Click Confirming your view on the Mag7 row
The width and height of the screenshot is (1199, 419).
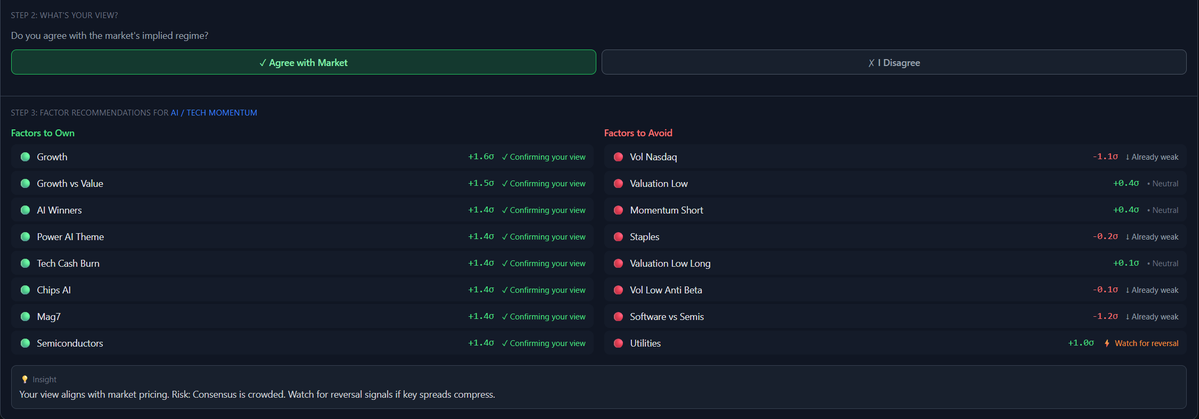[x=544, y=317]
